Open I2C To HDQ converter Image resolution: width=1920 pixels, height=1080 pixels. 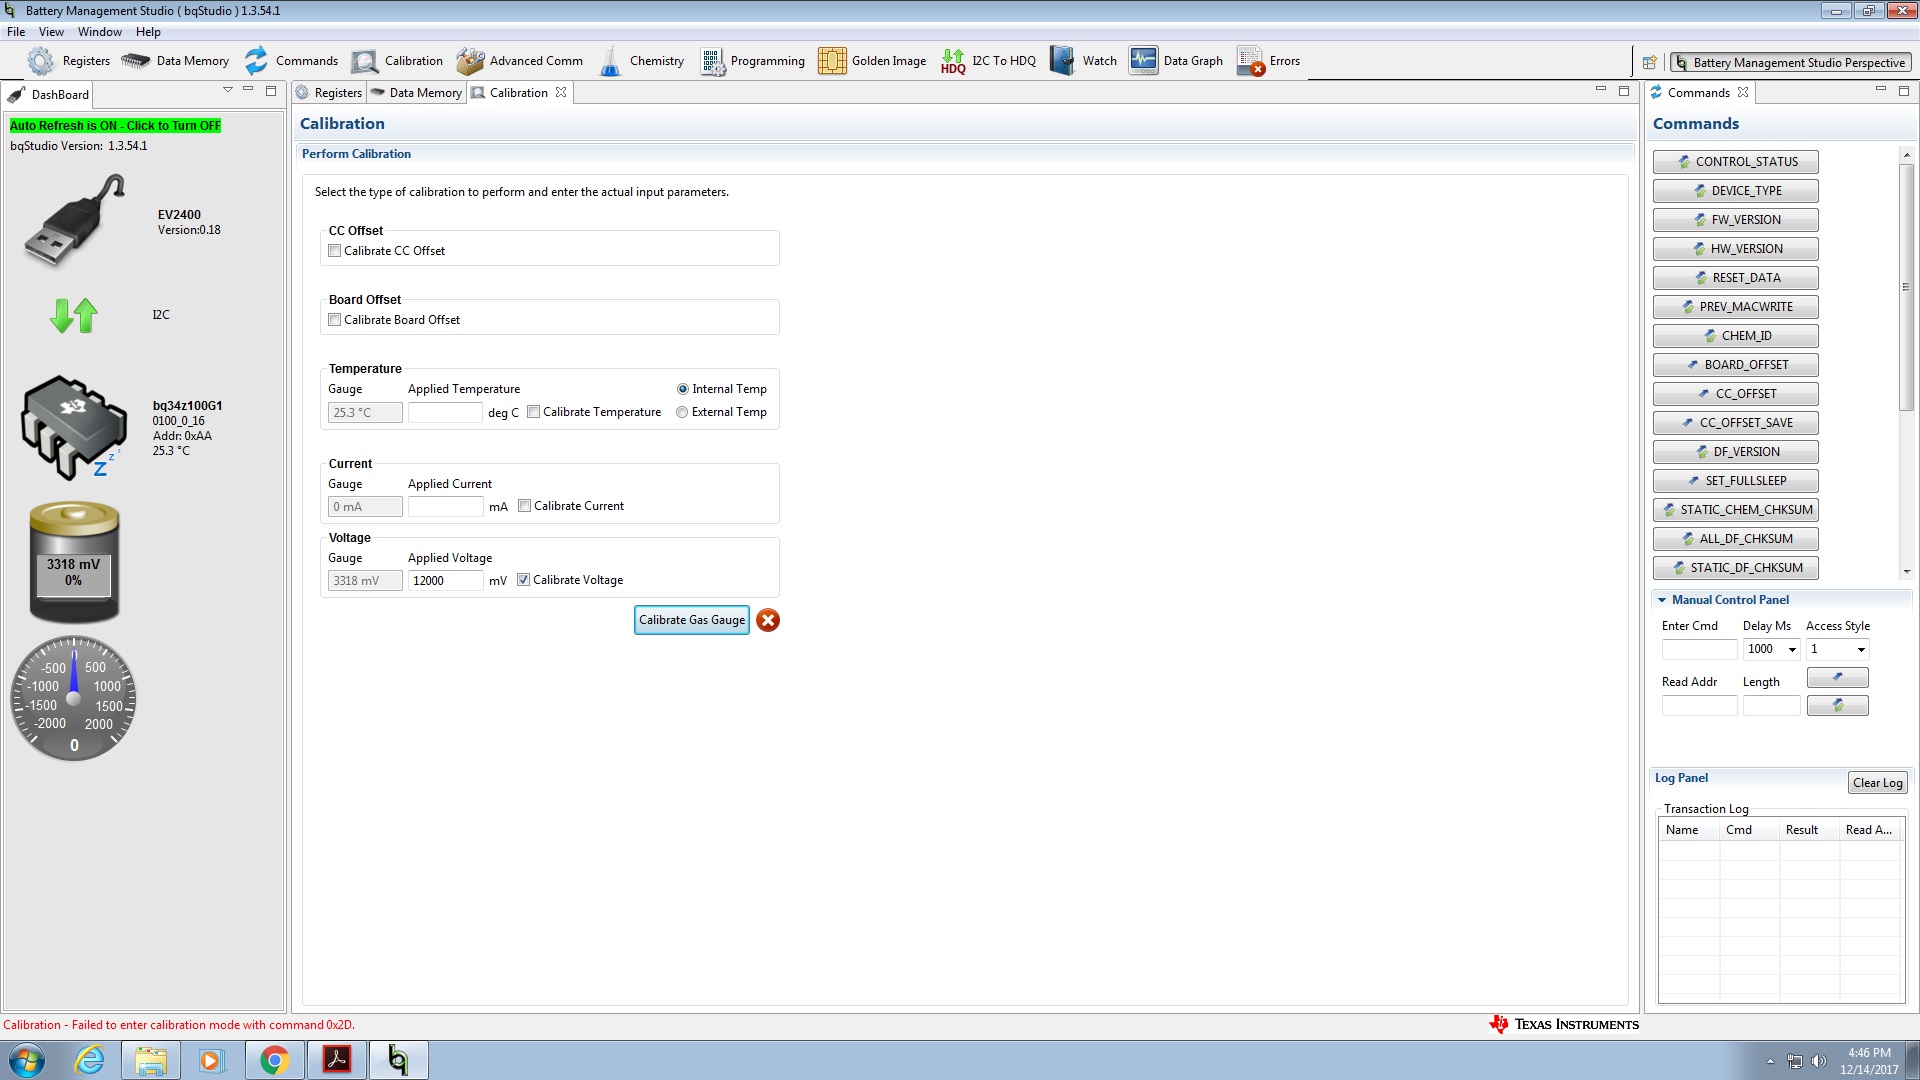point(954,61)
